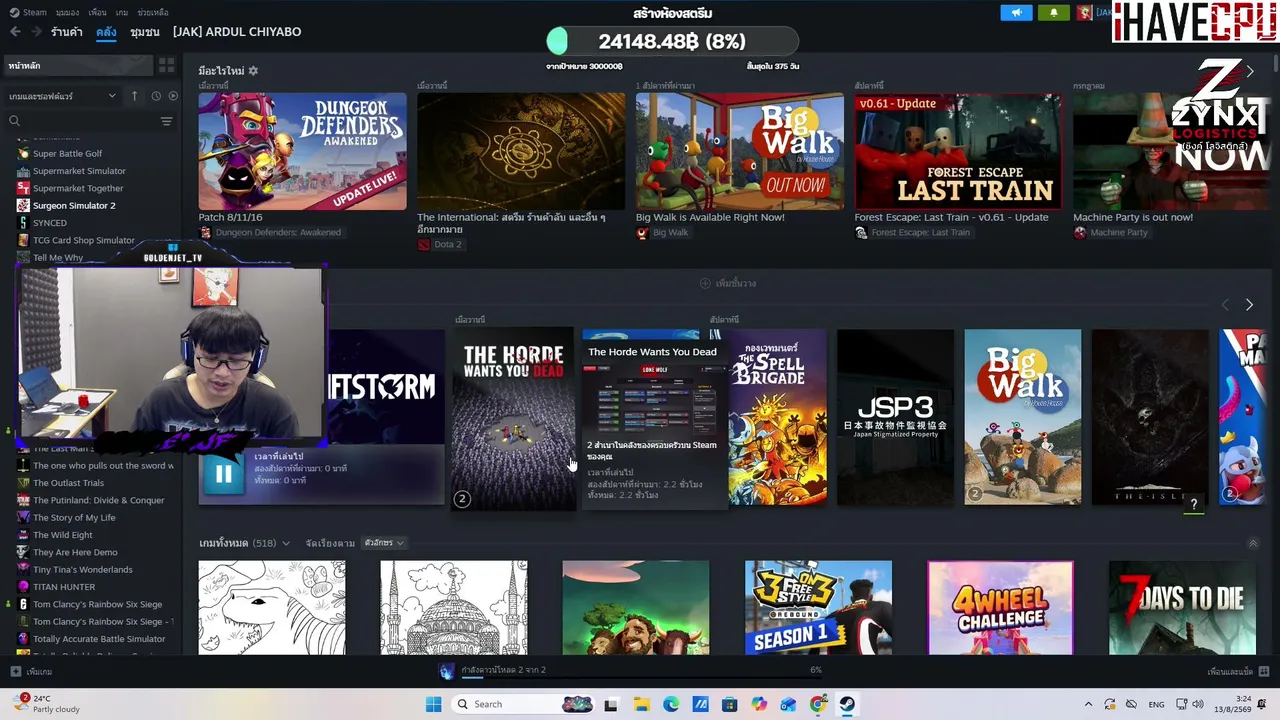Go back with the Steam back arrow
The width and height of the screenshot is (1280, 720).
pos(15,32)
